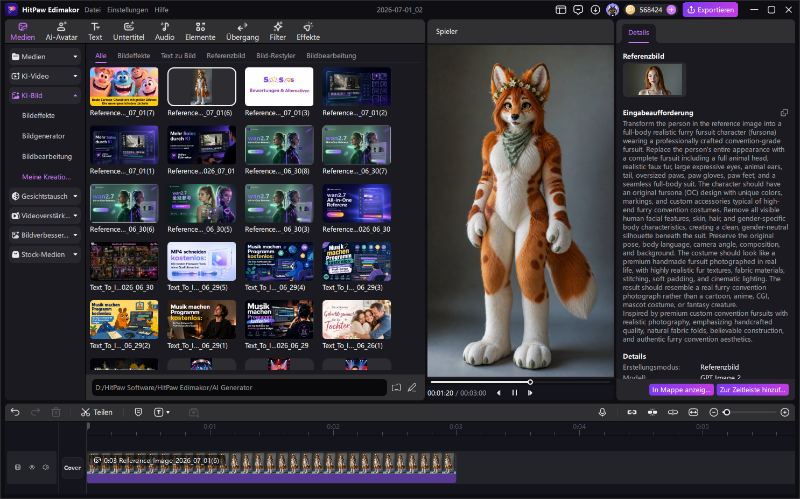Open the AI-Avatar tool
This screenshot has width=800, height=499.
pos(61,31)
